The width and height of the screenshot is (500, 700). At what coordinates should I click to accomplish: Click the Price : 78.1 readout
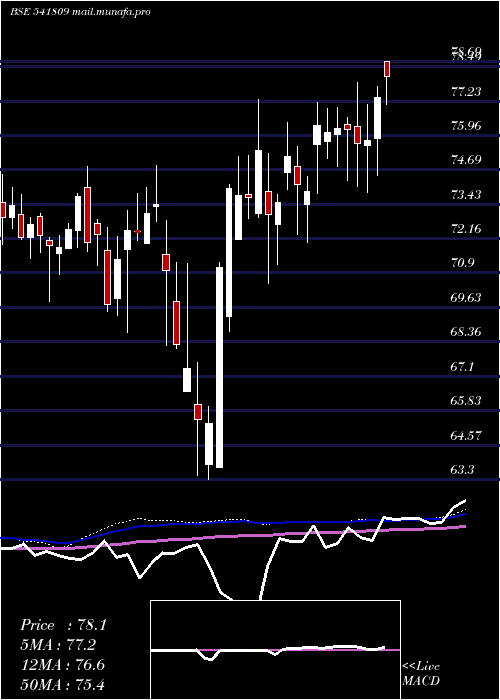[63, 625]
